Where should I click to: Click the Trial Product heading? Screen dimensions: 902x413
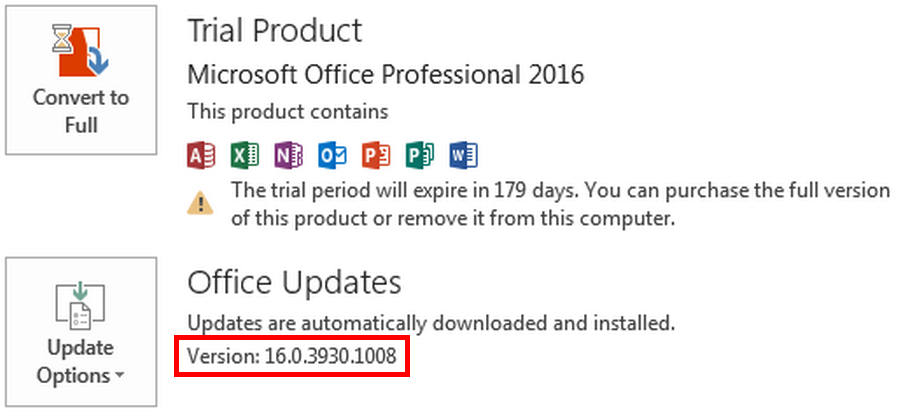(x=275, y=30)
